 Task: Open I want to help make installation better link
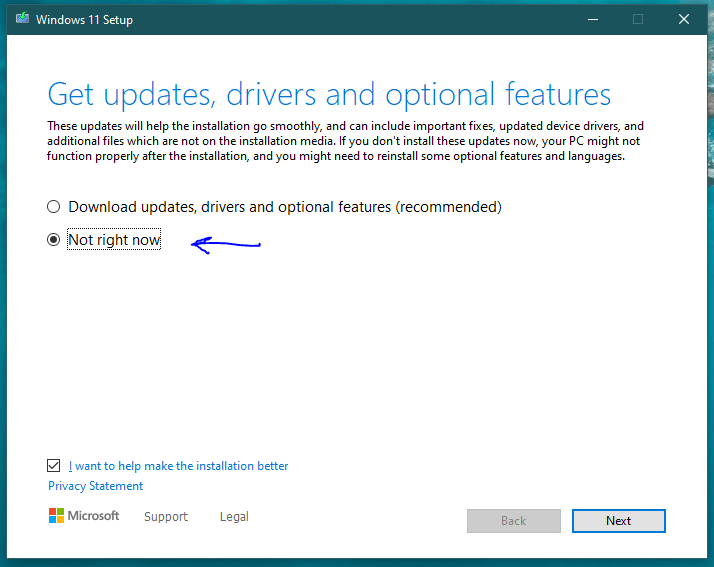(178, 466)
